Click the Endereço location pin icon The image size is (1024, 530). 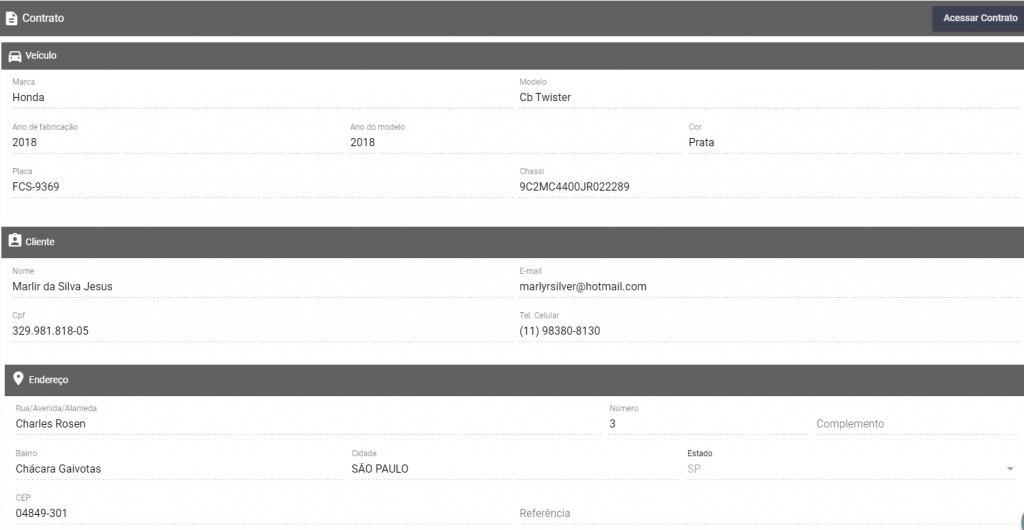pyautogui.click(x=18, y=379)
